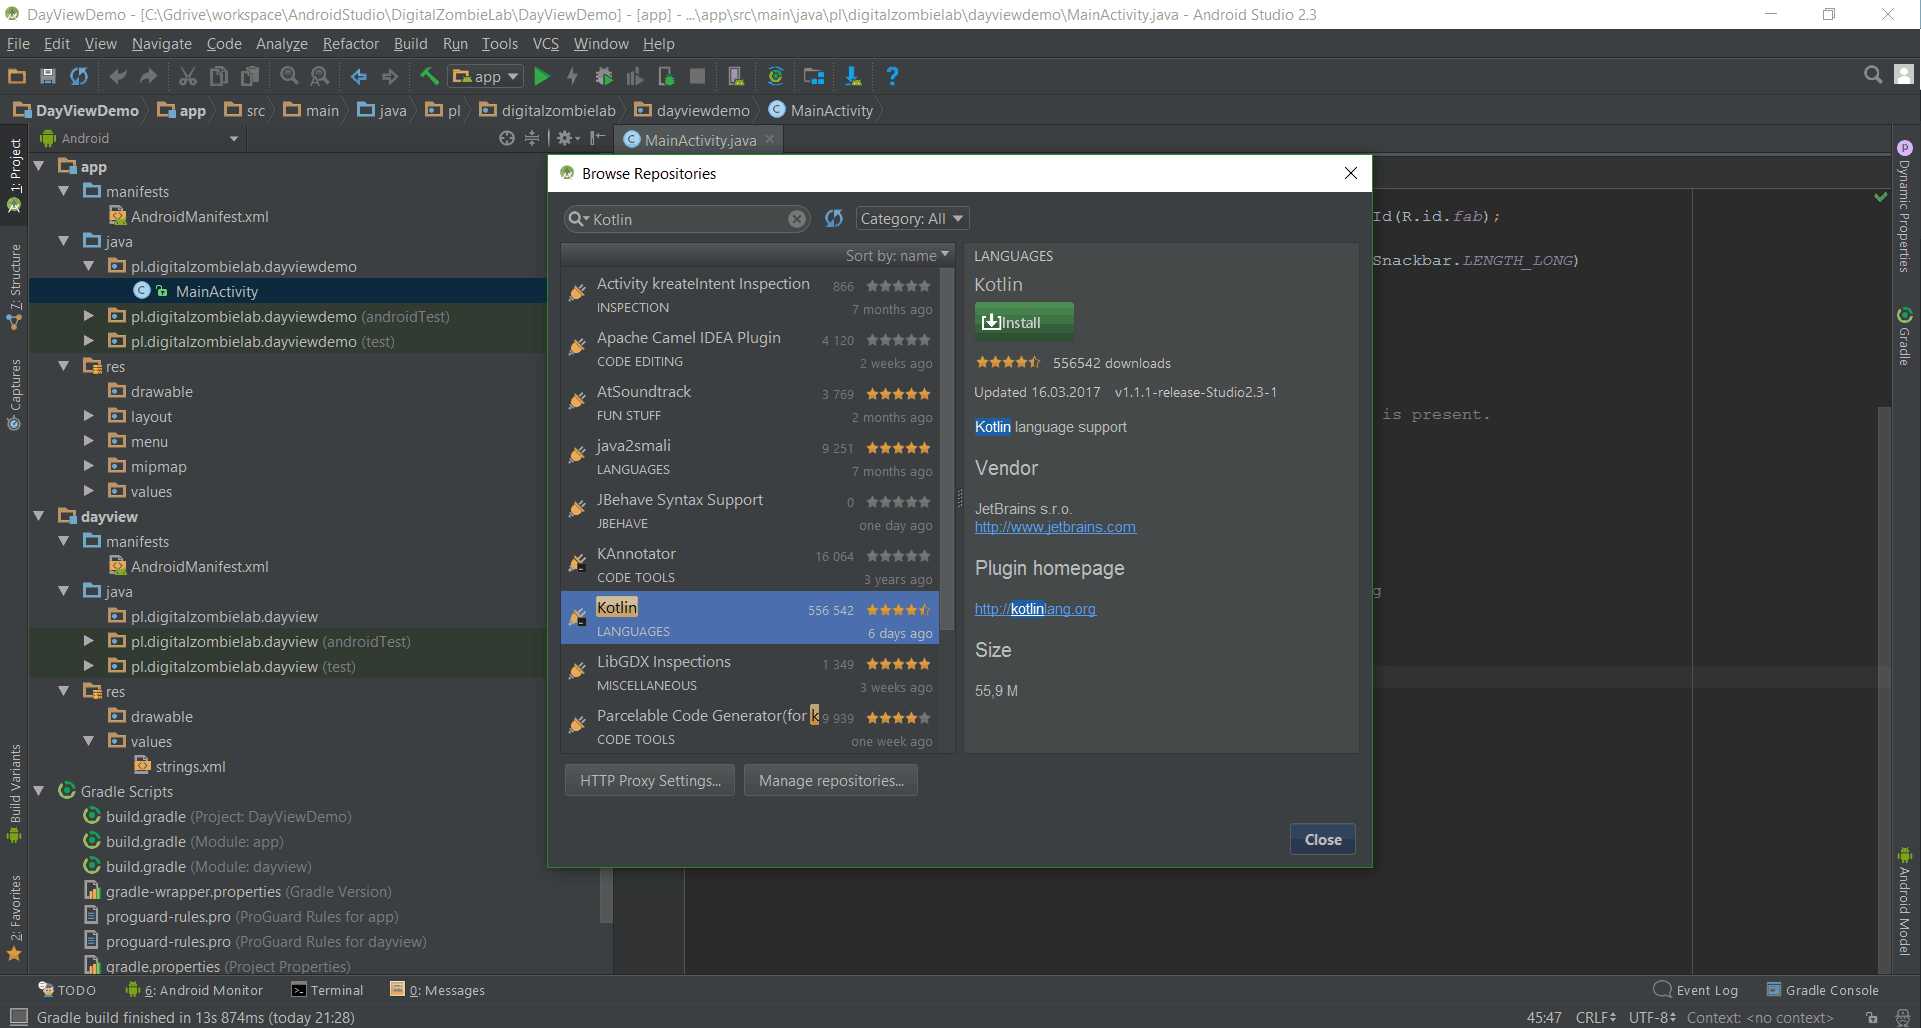Screen dimensions: 1921x1028
Task: Open Build Variants side panel
Action: pos(14,794)
